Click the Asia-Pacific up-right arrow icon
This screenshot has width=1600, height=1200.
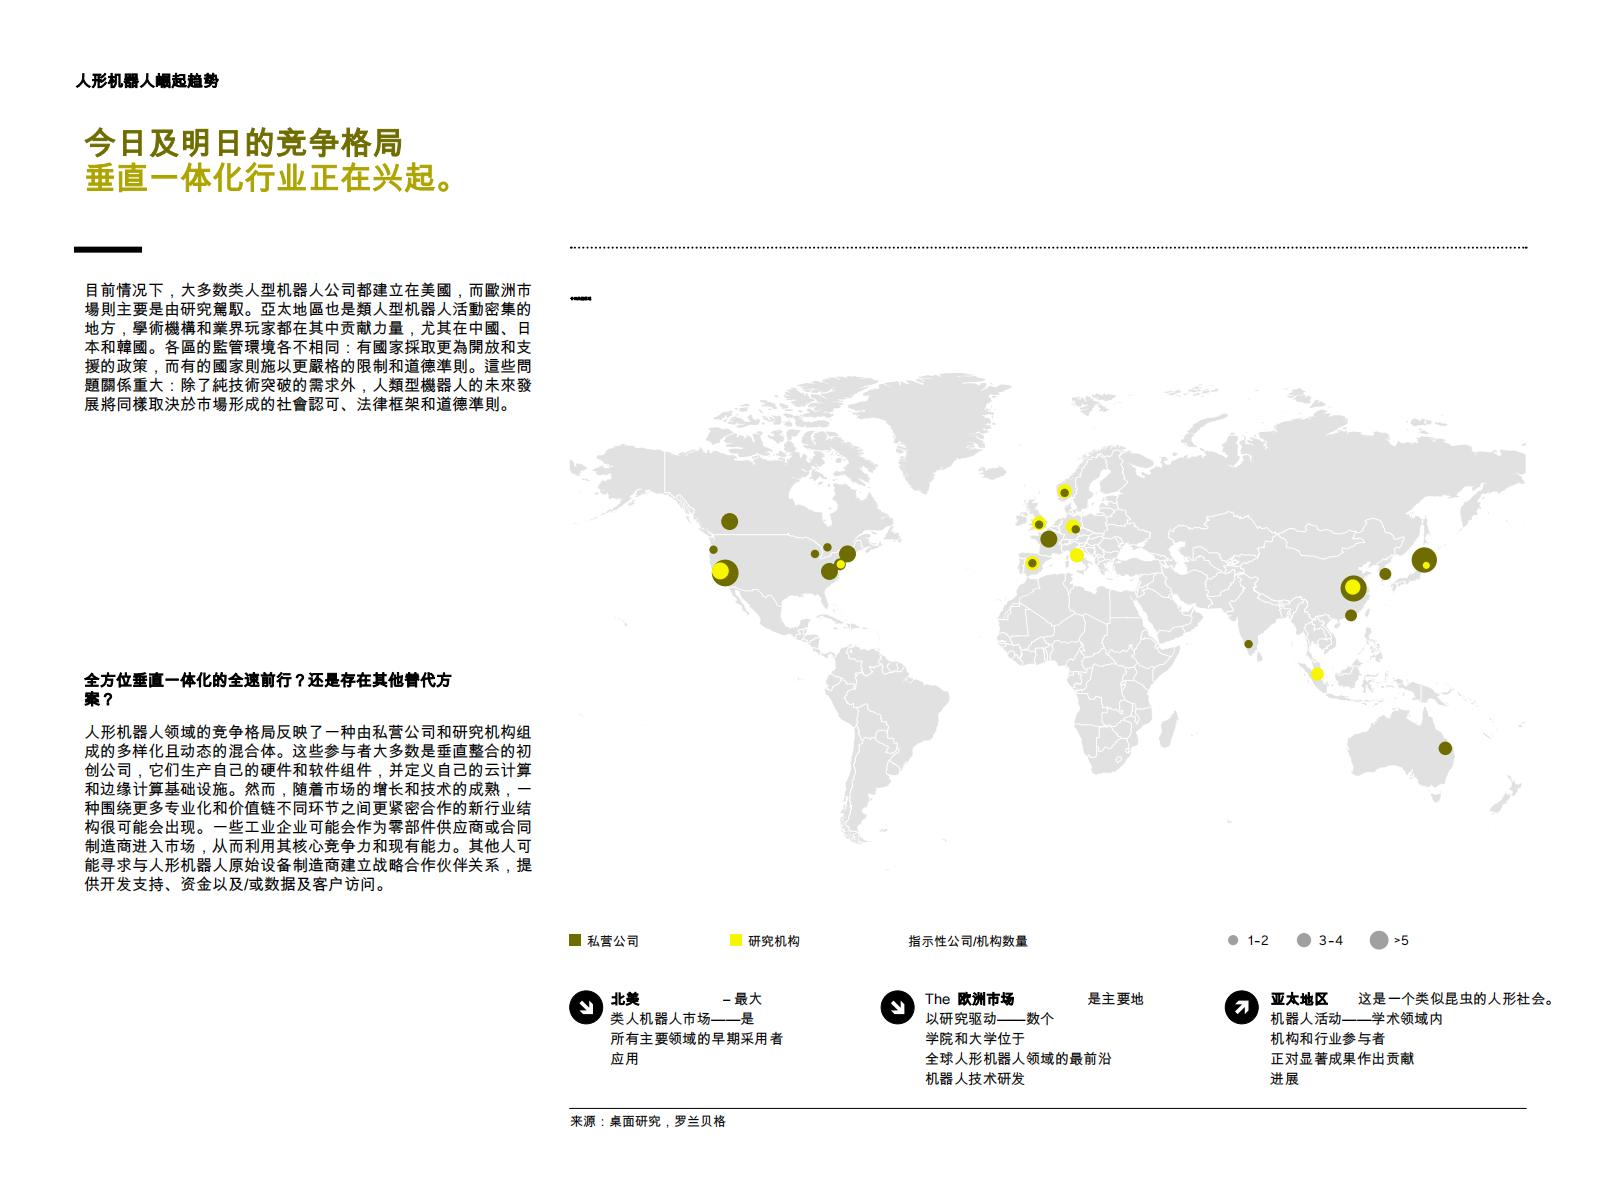[x=1241, y=1007]
